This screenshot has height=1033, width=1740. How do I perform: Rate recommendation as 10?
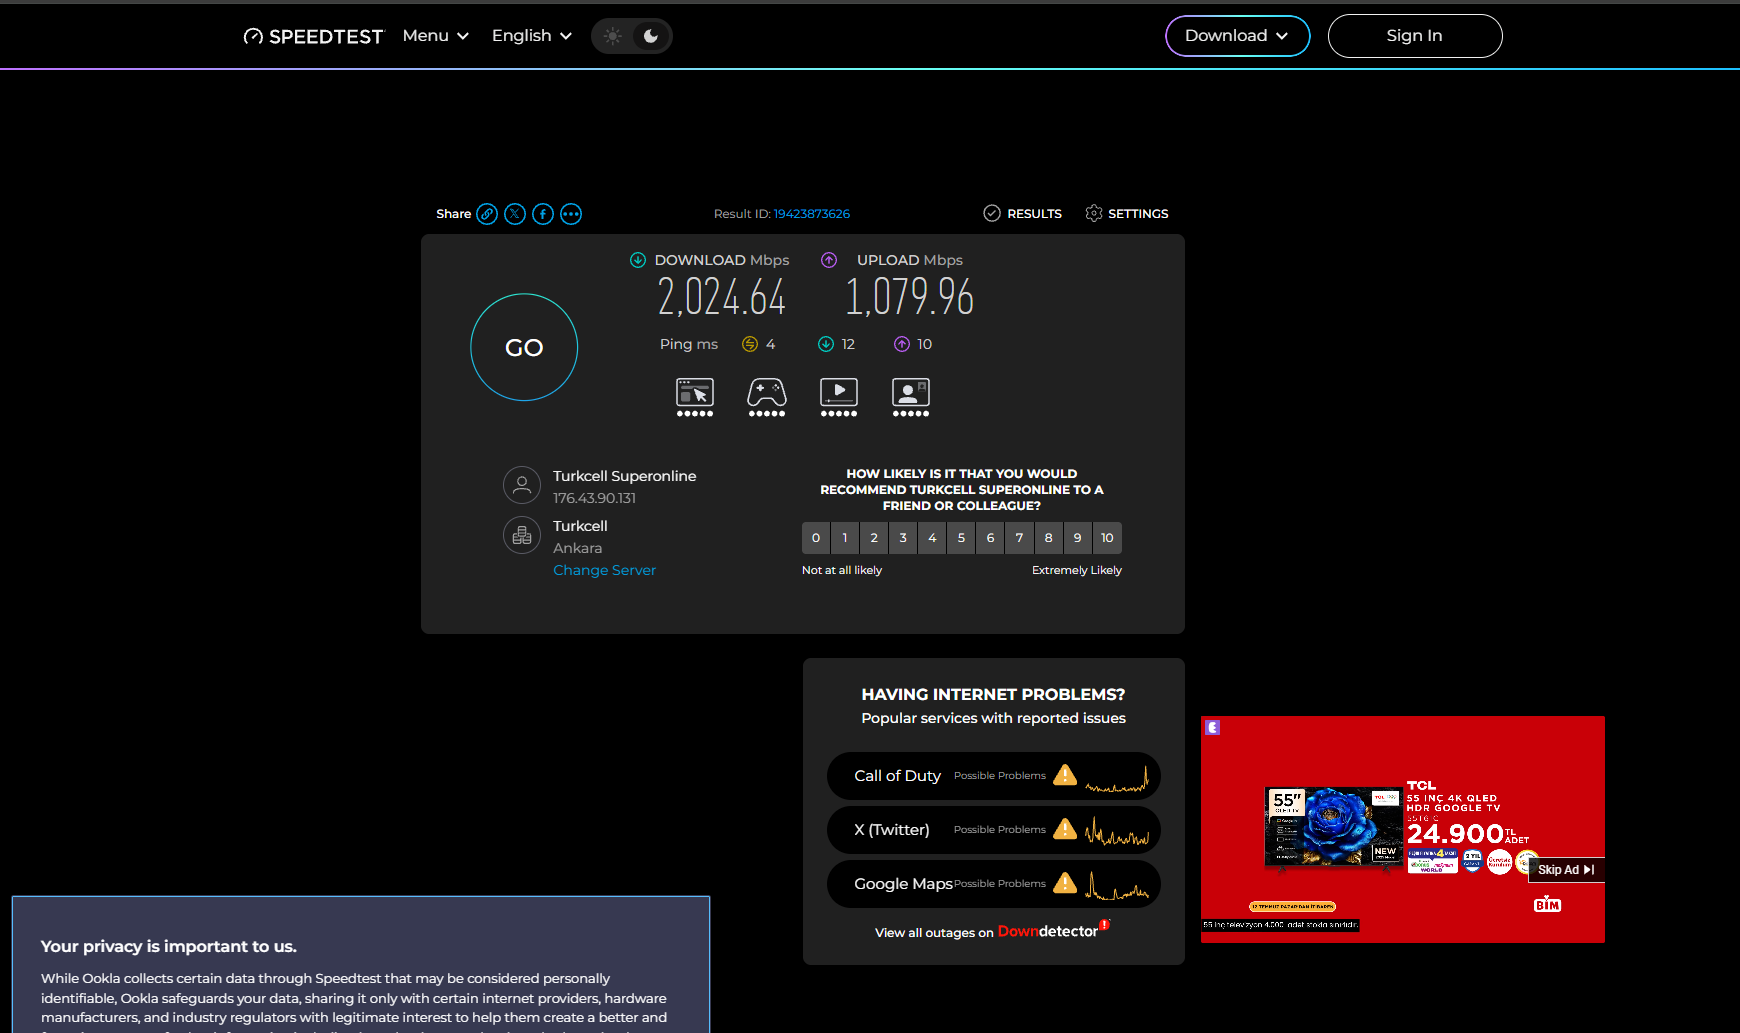[x=1107, y=538]
